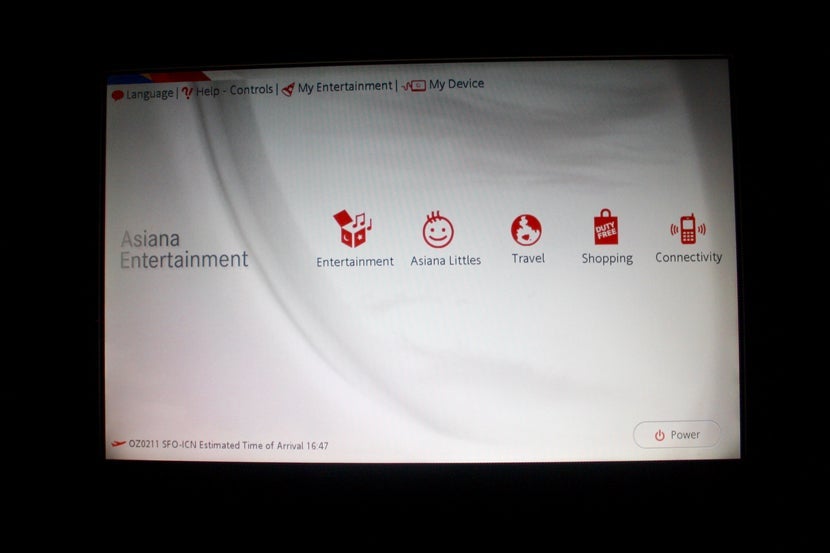
Task: Click the My Device plug icon
Action: [414, 85]
